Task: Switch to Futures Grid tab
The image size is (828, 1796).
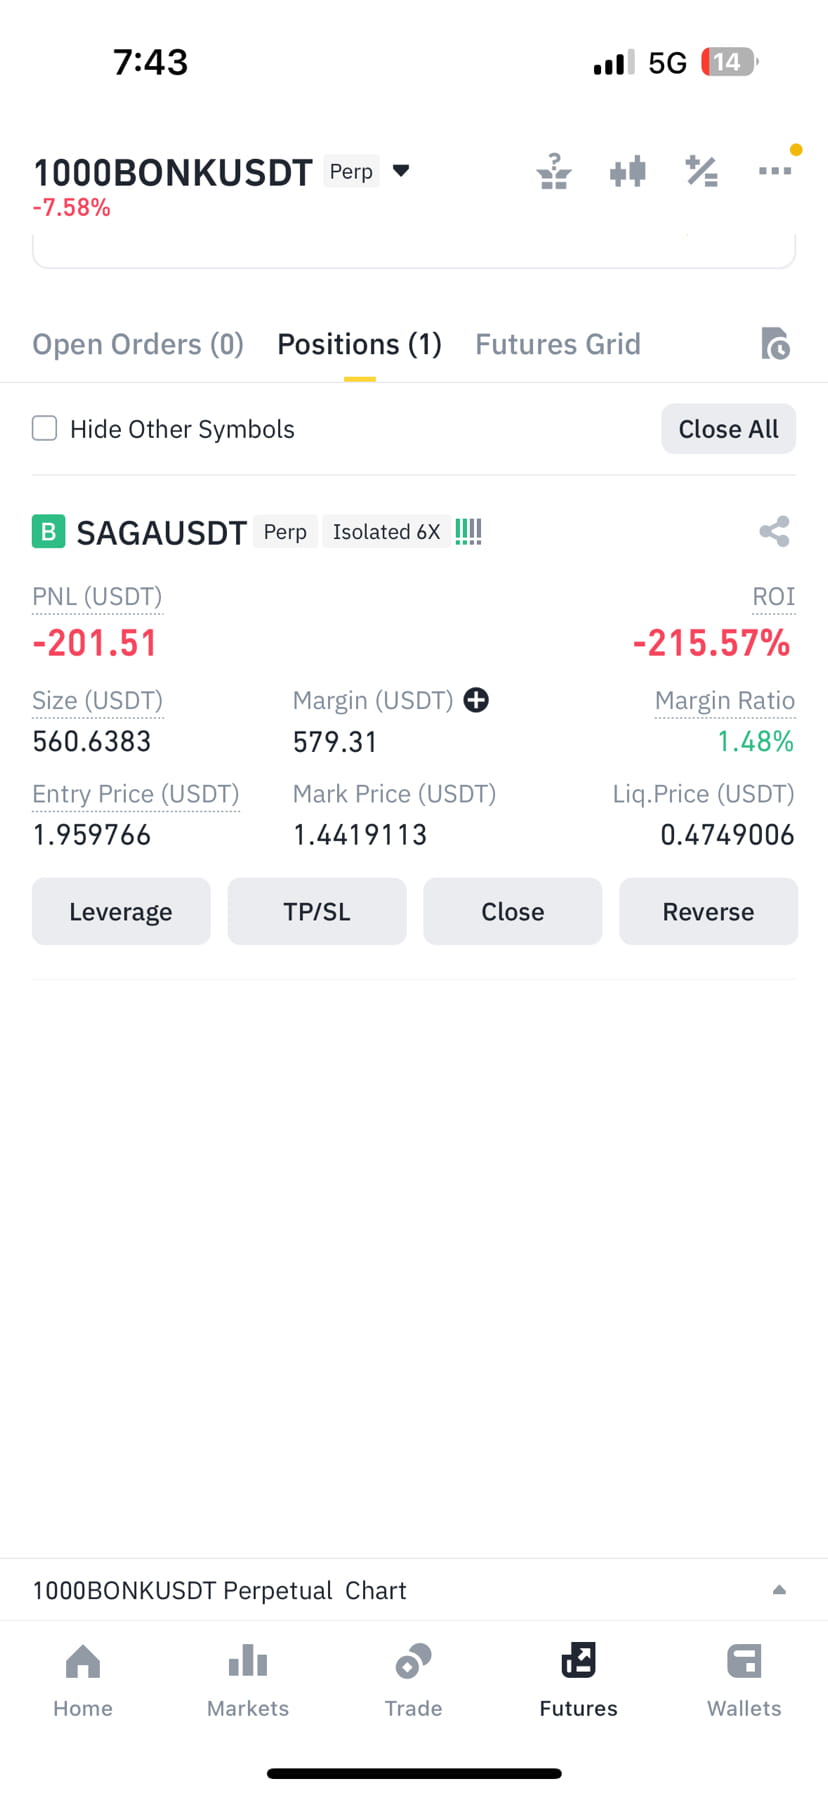Action: [558, 344]
